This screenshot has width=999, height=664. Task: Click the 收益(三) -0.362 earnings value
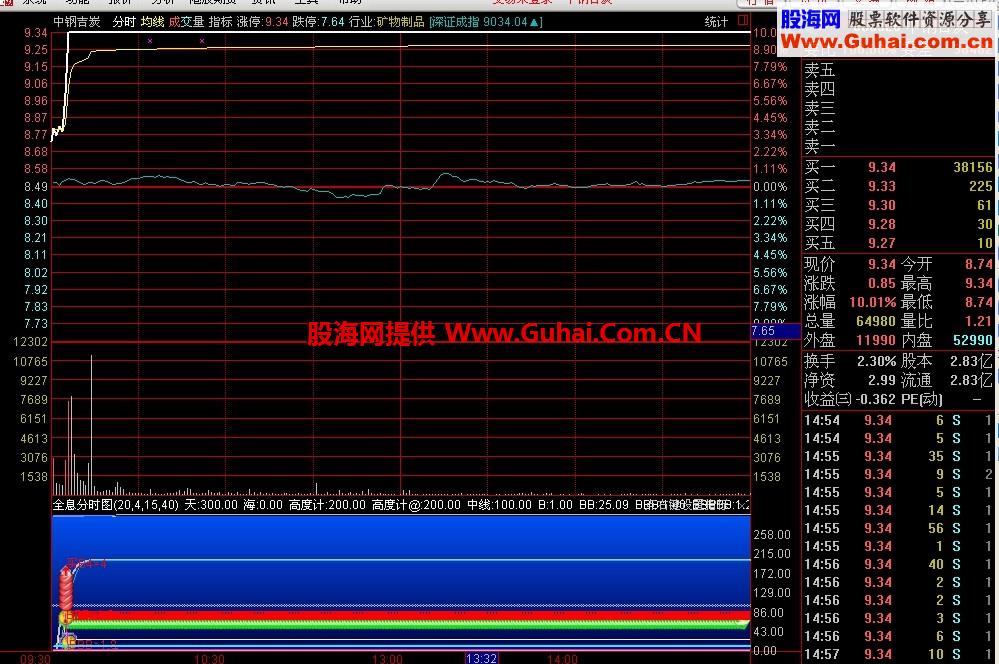875,400
